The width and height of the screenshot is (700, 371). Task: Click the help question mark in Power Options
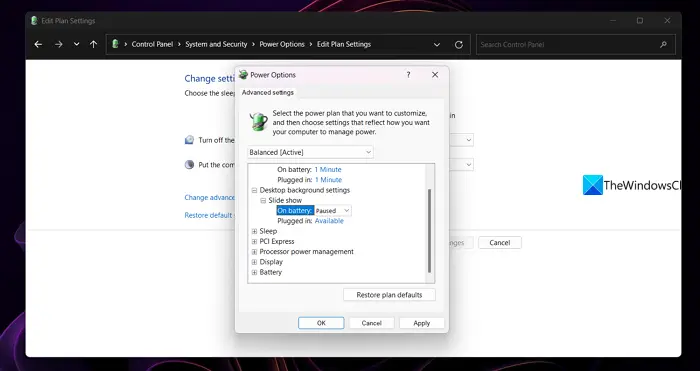[x=408, y=75]
